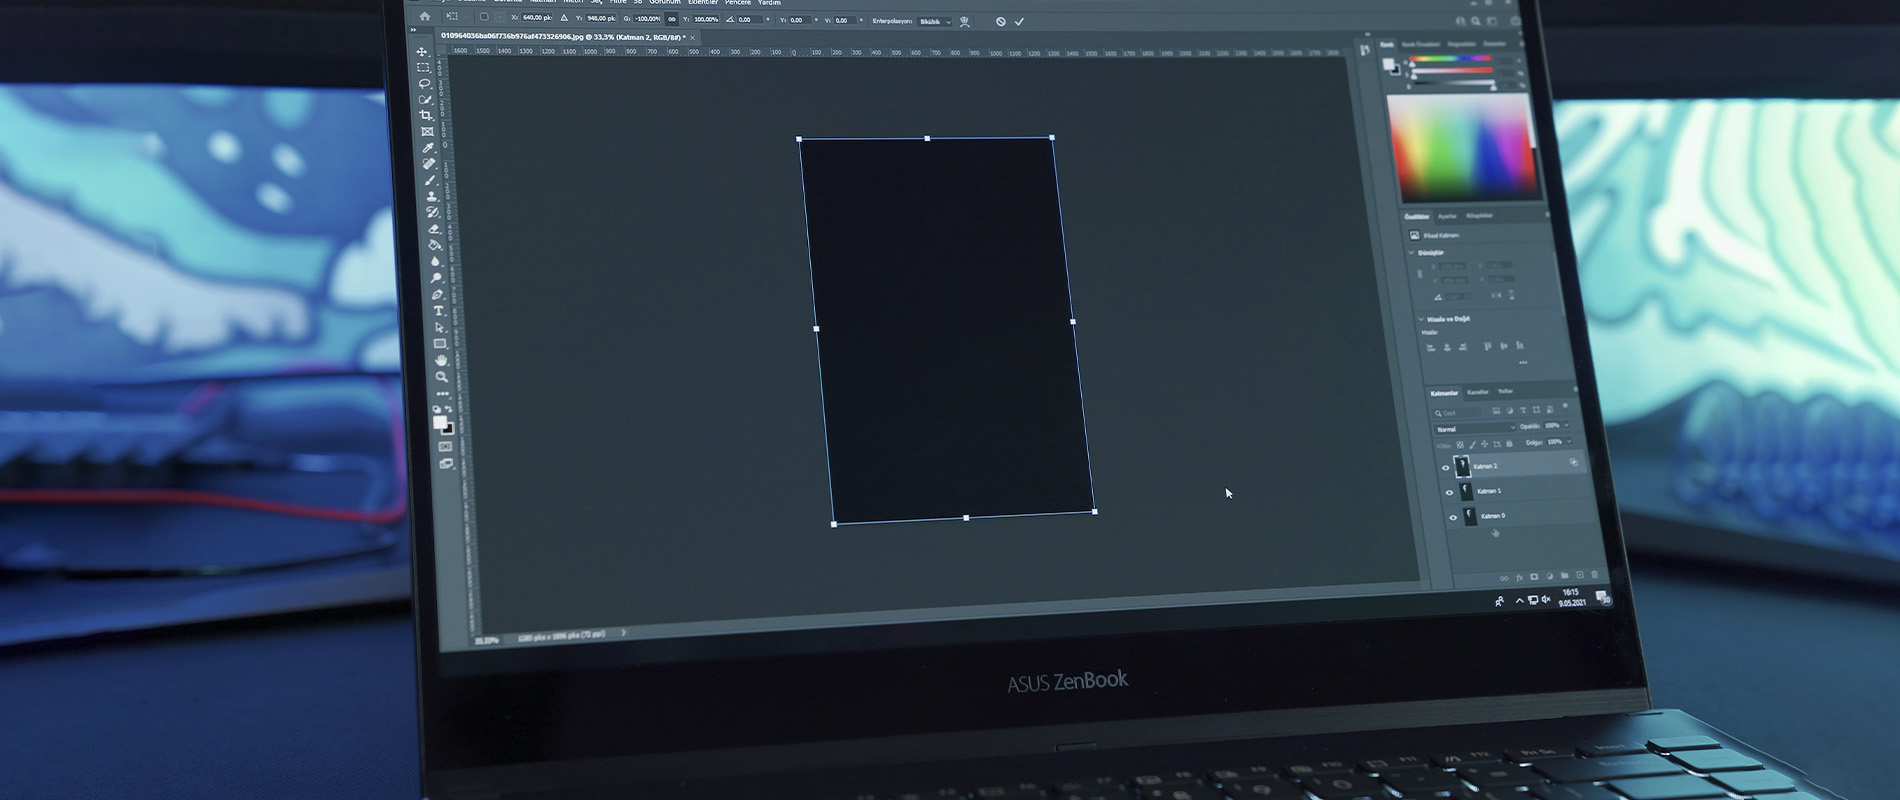Pick the Type tool in toolbar
The image size is (1900, 800).
438,311
